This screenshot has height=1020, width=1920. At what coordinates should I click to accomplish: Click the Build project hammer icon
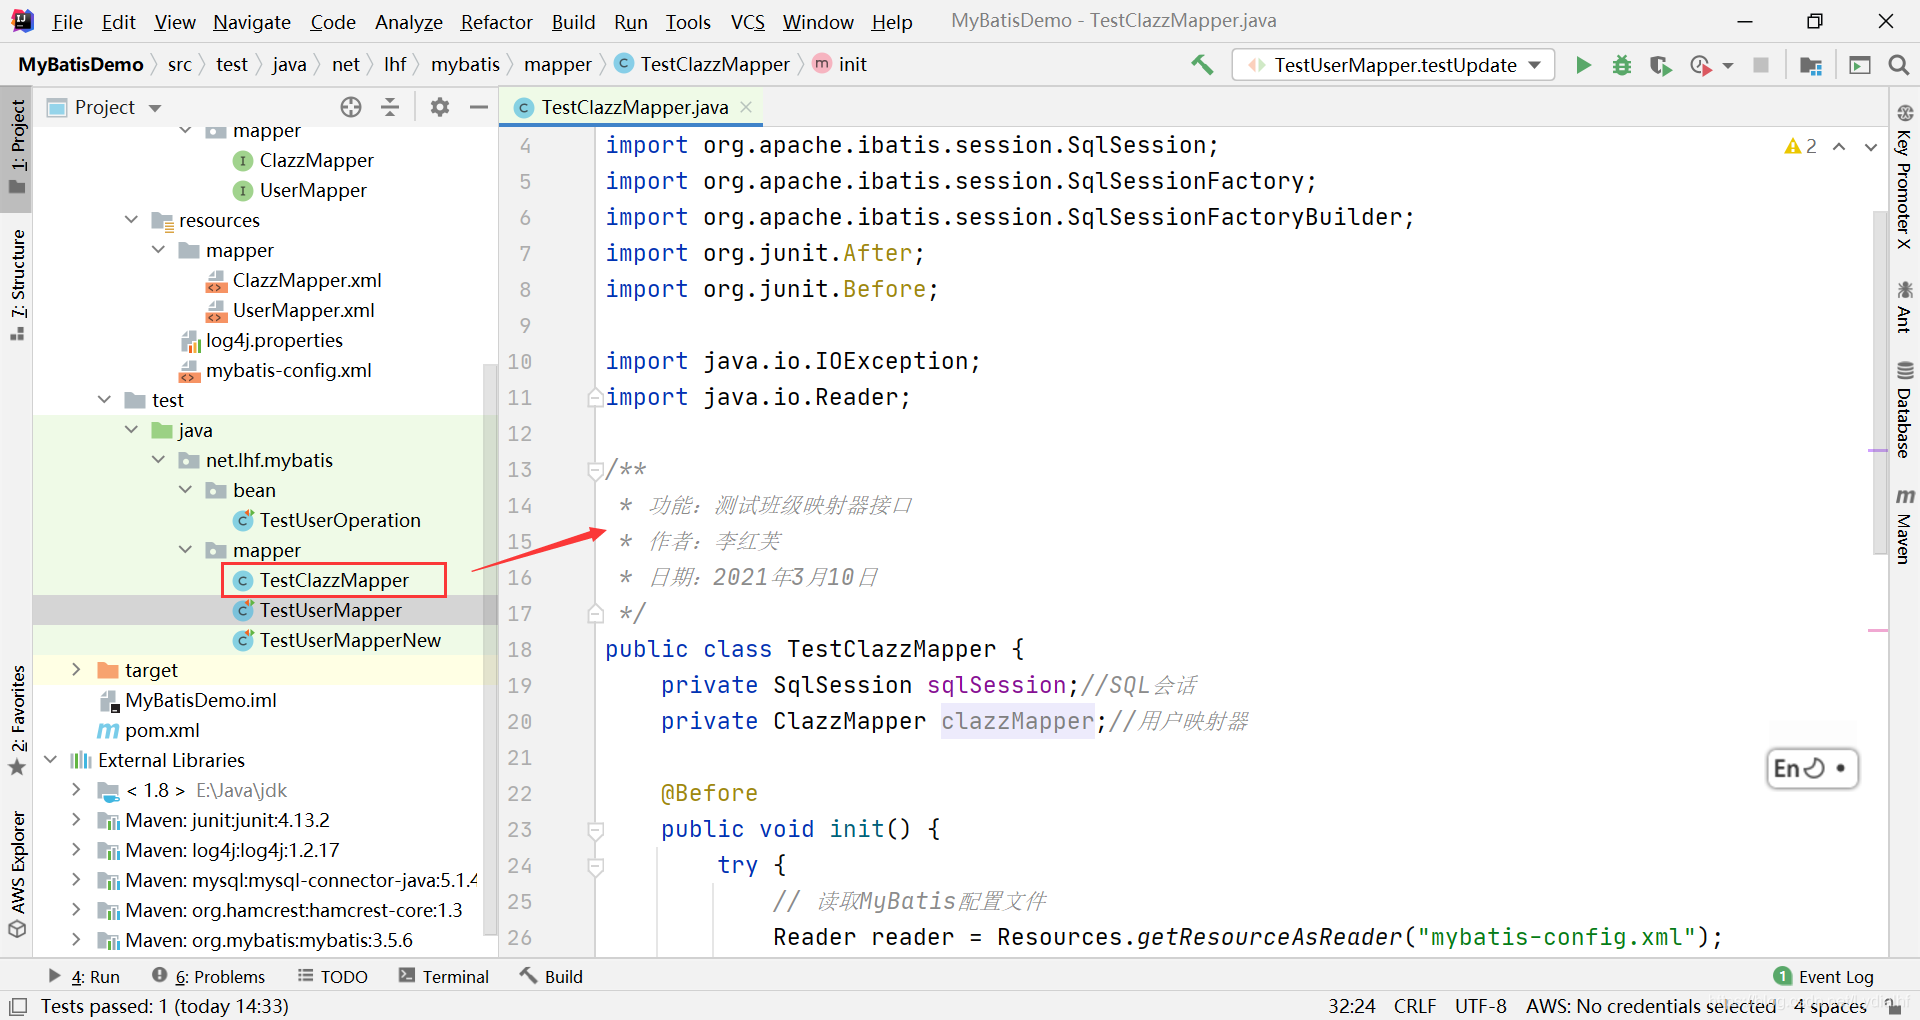[1201, 65]
